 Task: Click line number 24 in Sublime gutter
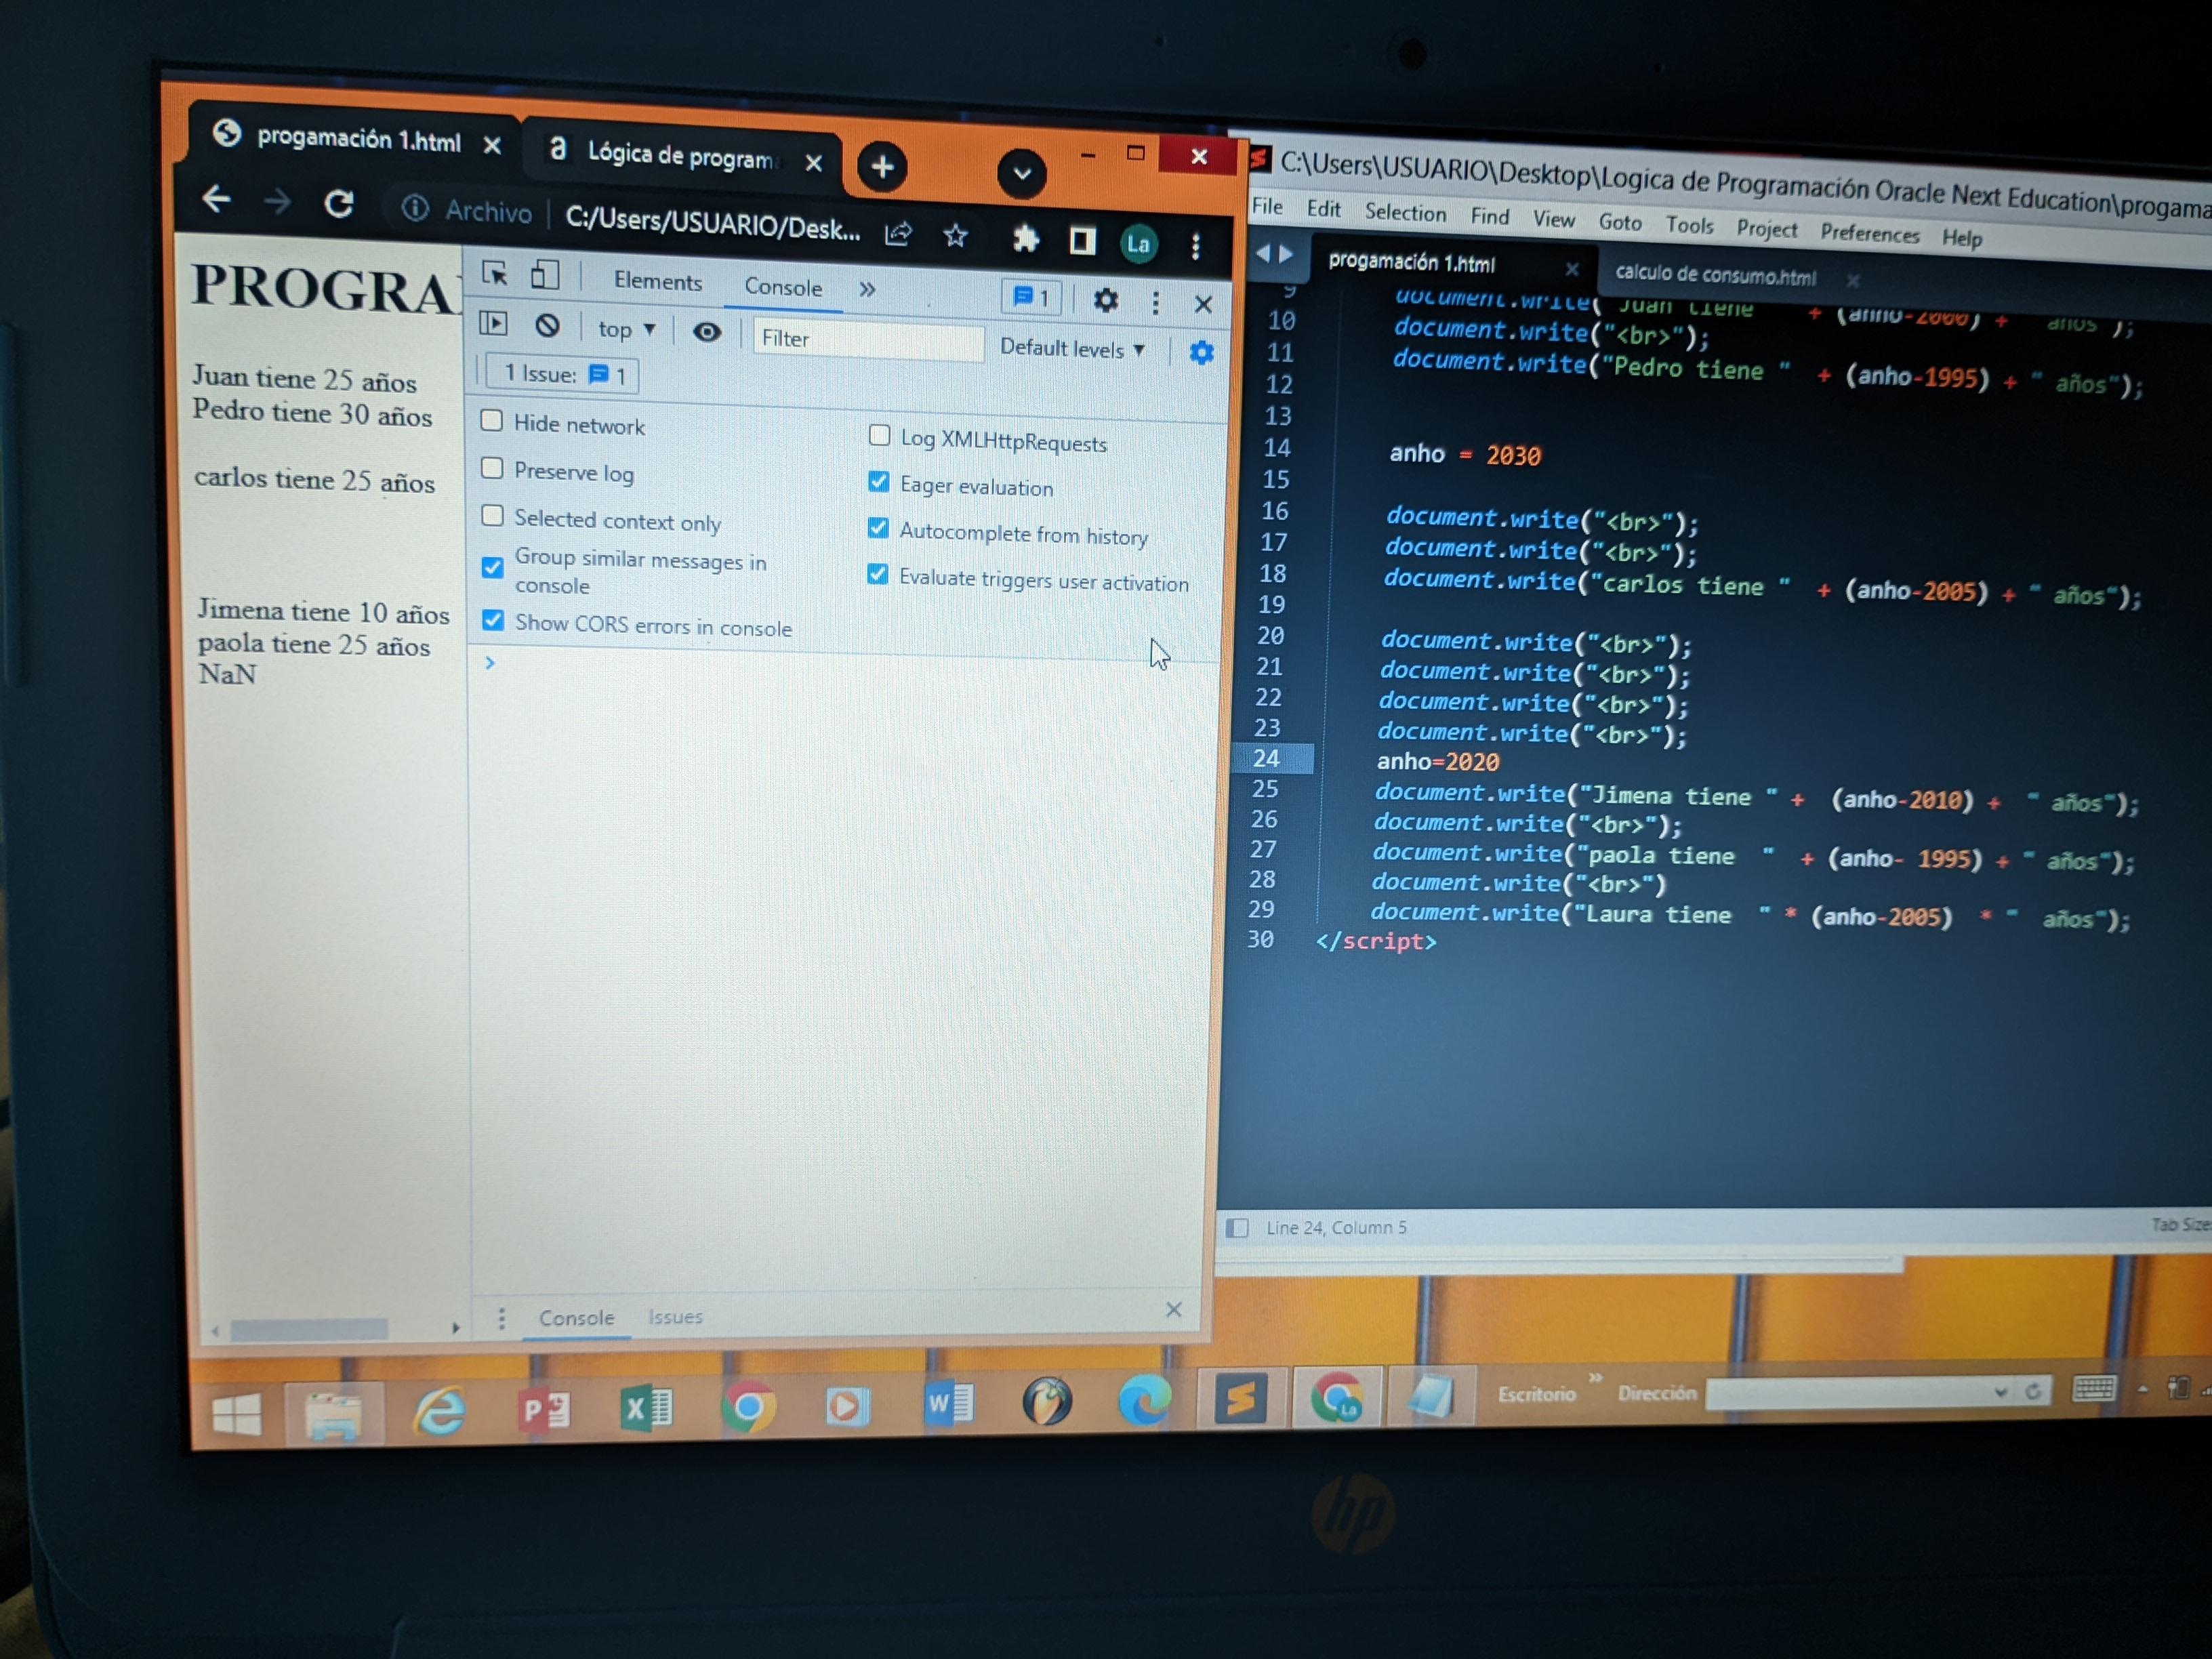[x=1266, y=758]
